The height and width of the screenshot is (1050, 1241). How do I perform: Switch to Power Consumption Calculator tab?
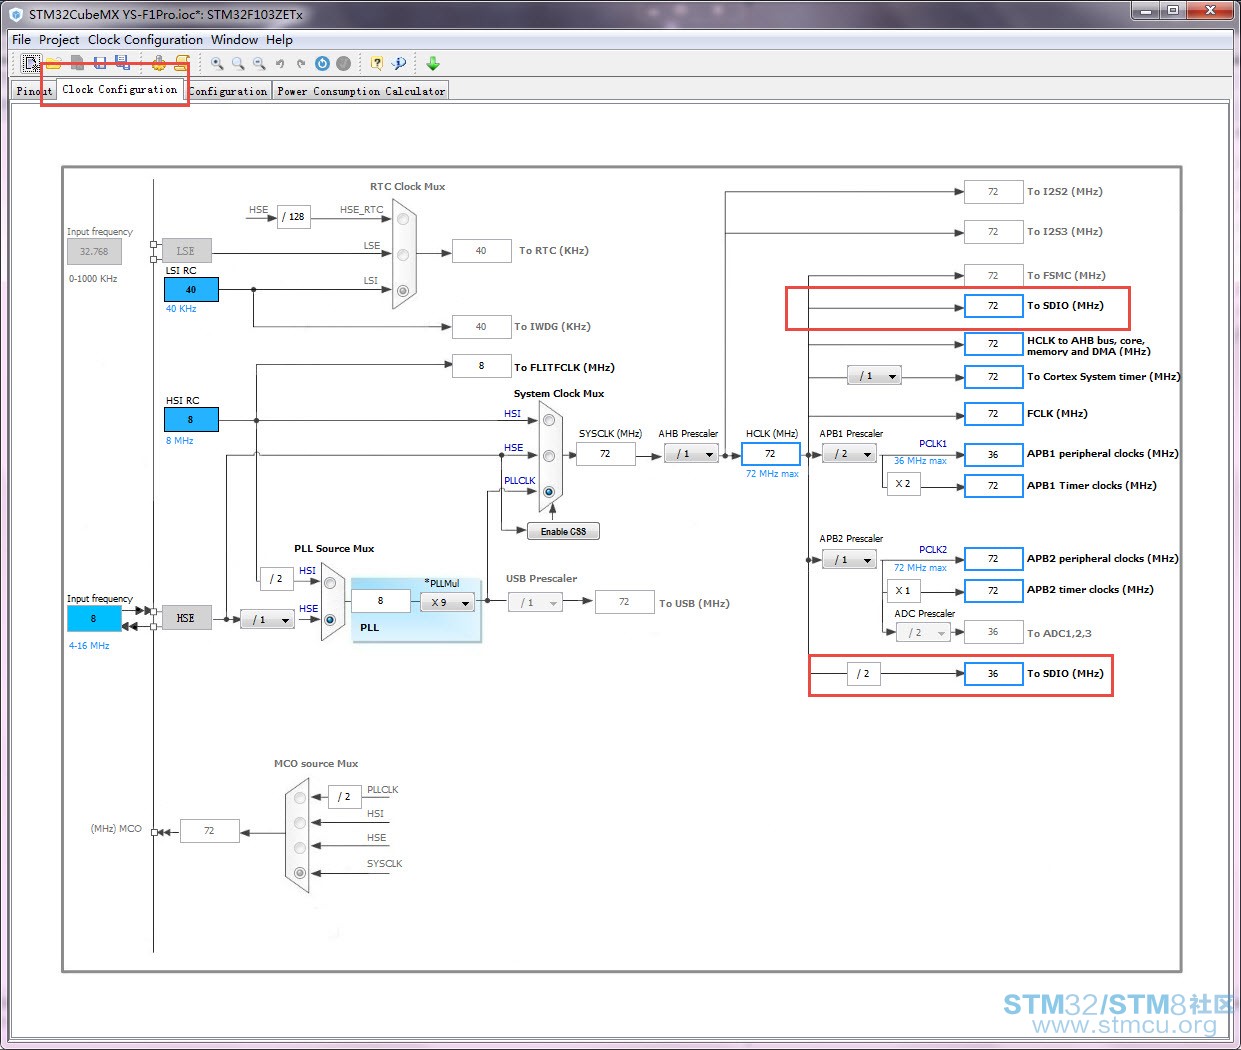click(x=361, y=91)
